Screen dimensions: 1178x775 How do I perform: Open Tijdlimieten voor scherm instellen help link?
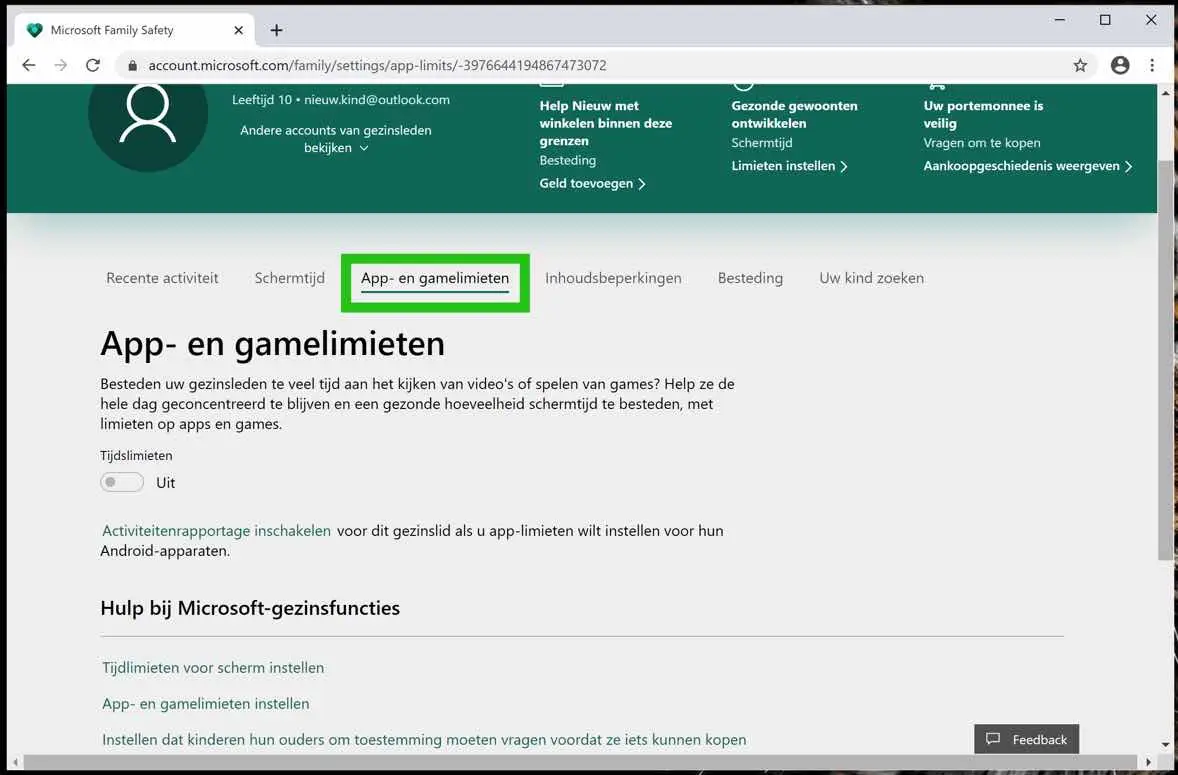tap(213, 668)
